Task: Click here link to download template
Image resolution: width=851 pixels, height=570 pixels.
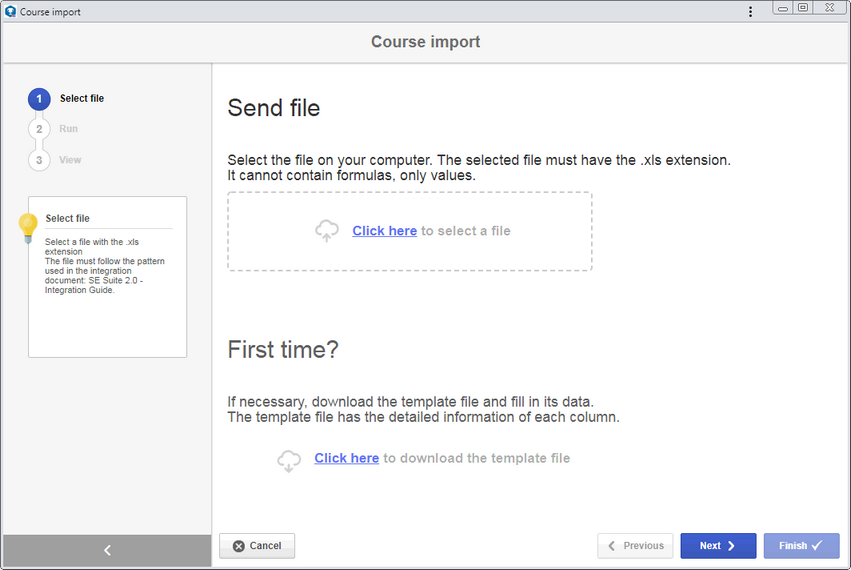Action: 346,458
